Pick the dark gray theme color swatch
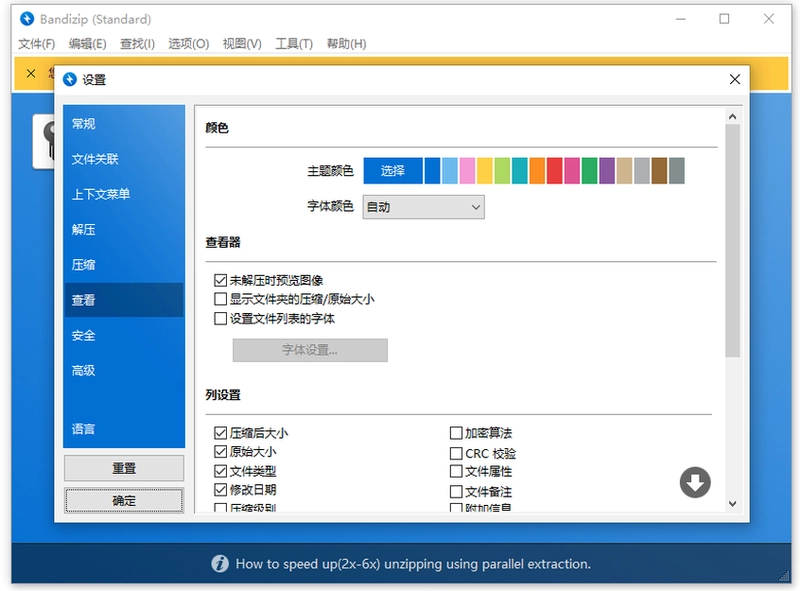This screenshot has height=591, width=800. 677,170
